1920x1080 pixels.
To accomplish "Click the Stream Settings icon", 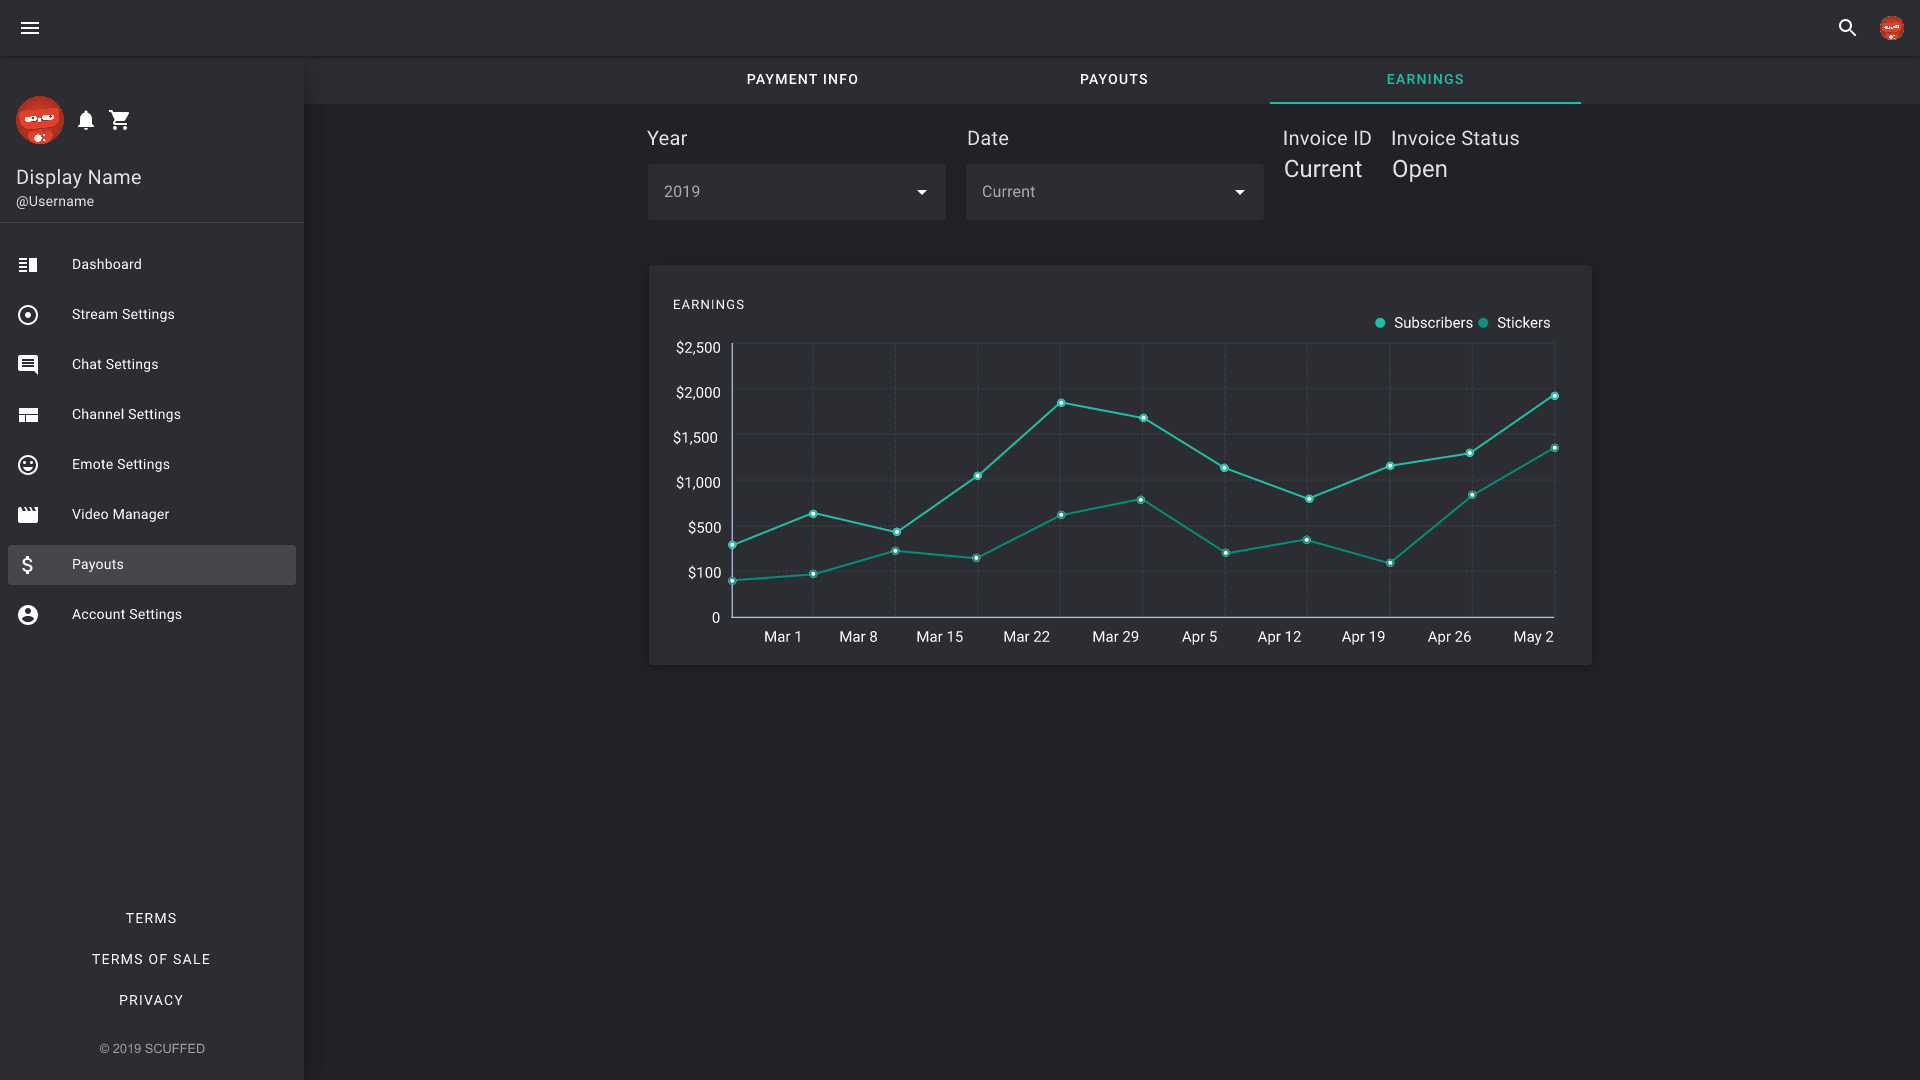I will point(28,315).
